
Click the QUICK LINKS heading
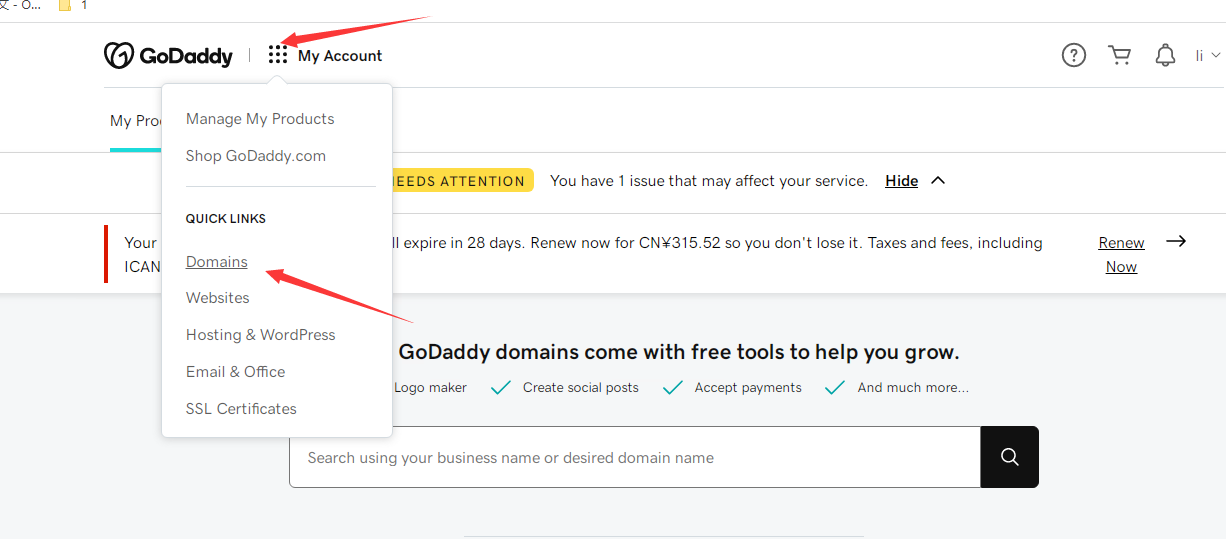(226, 219)
